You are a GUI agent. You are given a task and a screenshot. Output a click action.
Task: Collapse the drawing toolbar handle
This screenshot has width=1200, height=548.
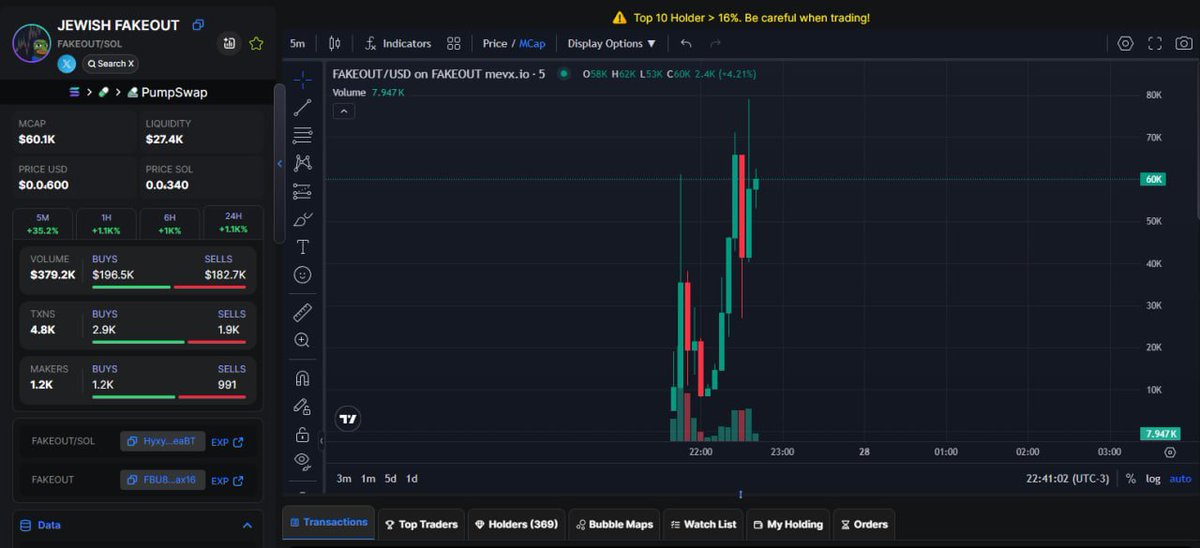[321, 440]
